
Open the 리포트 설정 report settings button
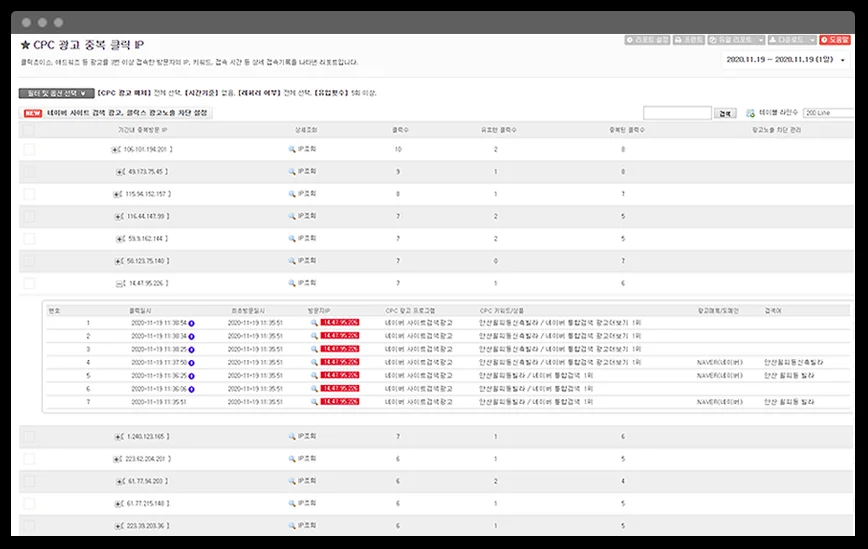click(x=646, y=40)
